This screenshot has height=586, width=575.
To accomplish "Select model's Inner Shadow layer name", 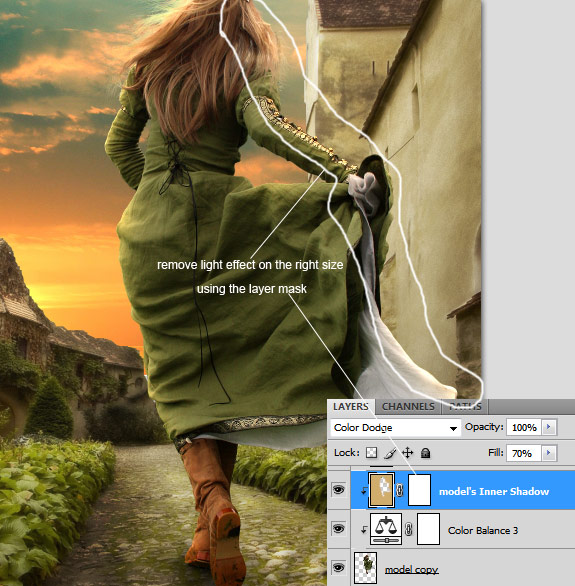I will coord(494,491).
